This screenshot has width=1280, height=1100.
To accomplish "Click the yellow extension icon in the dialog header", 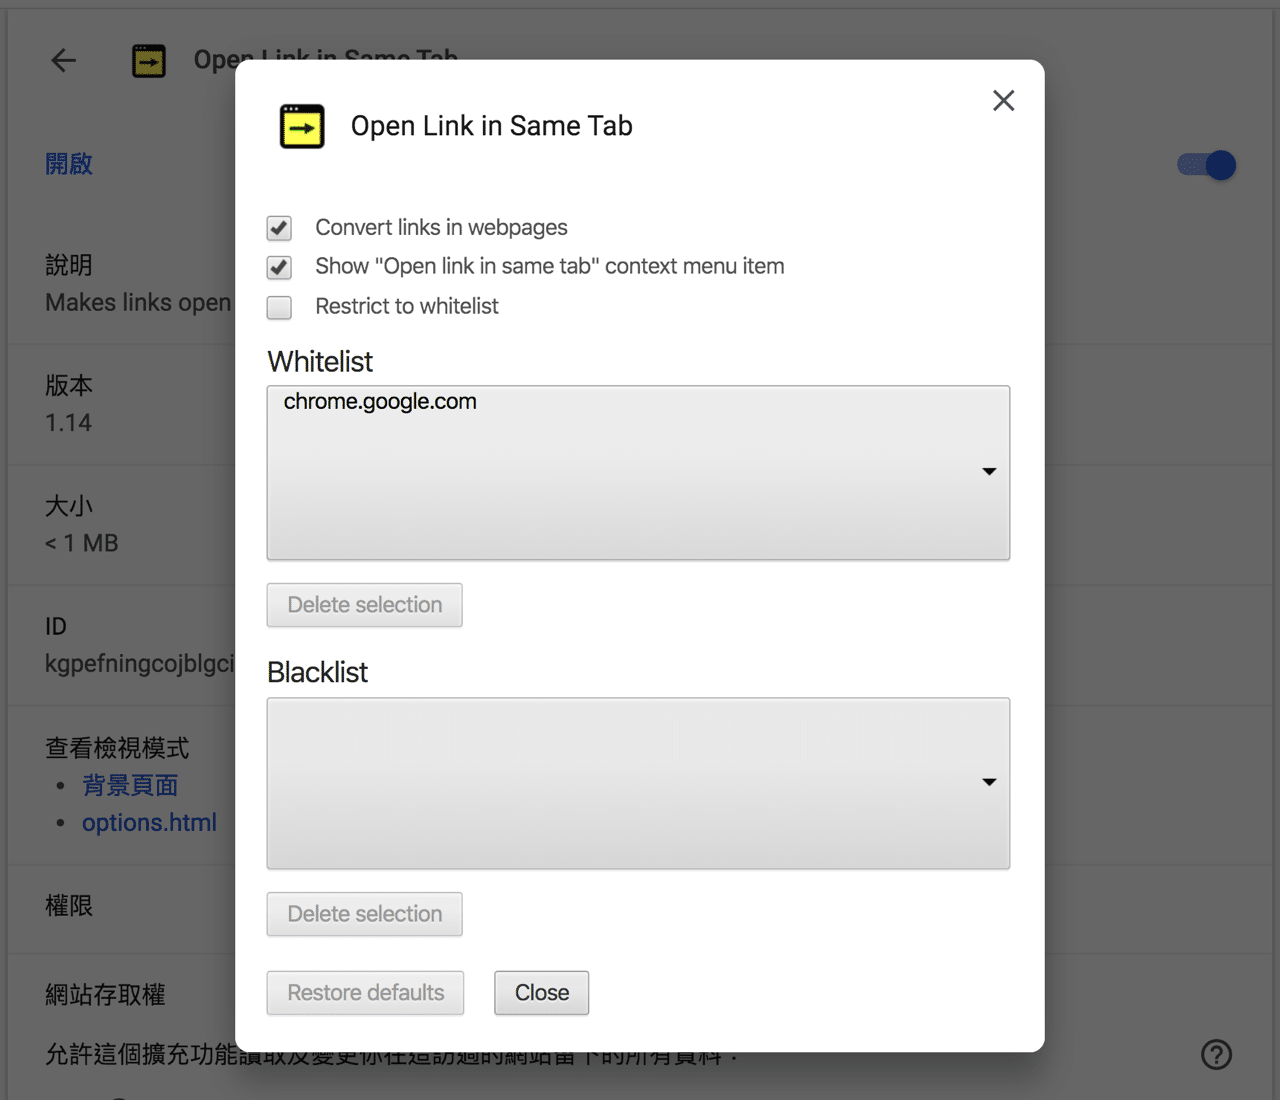I will (x=302, y=126).
